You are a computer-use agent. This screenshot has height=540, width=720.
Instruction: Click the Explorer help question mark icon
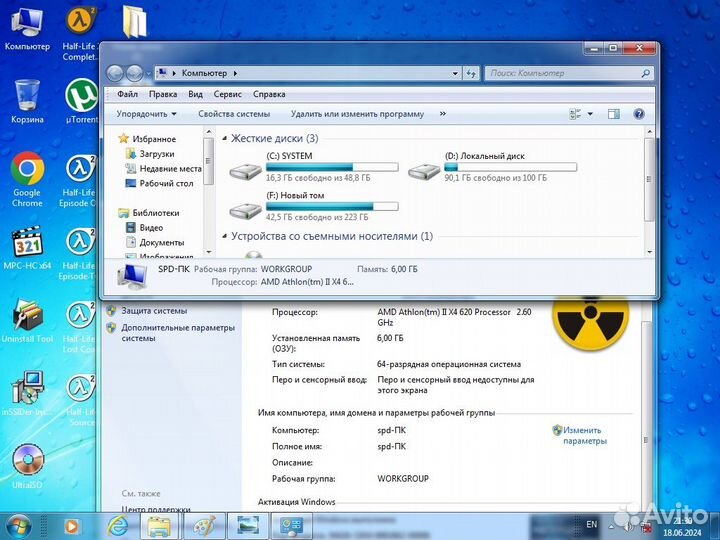coord(639,114)
